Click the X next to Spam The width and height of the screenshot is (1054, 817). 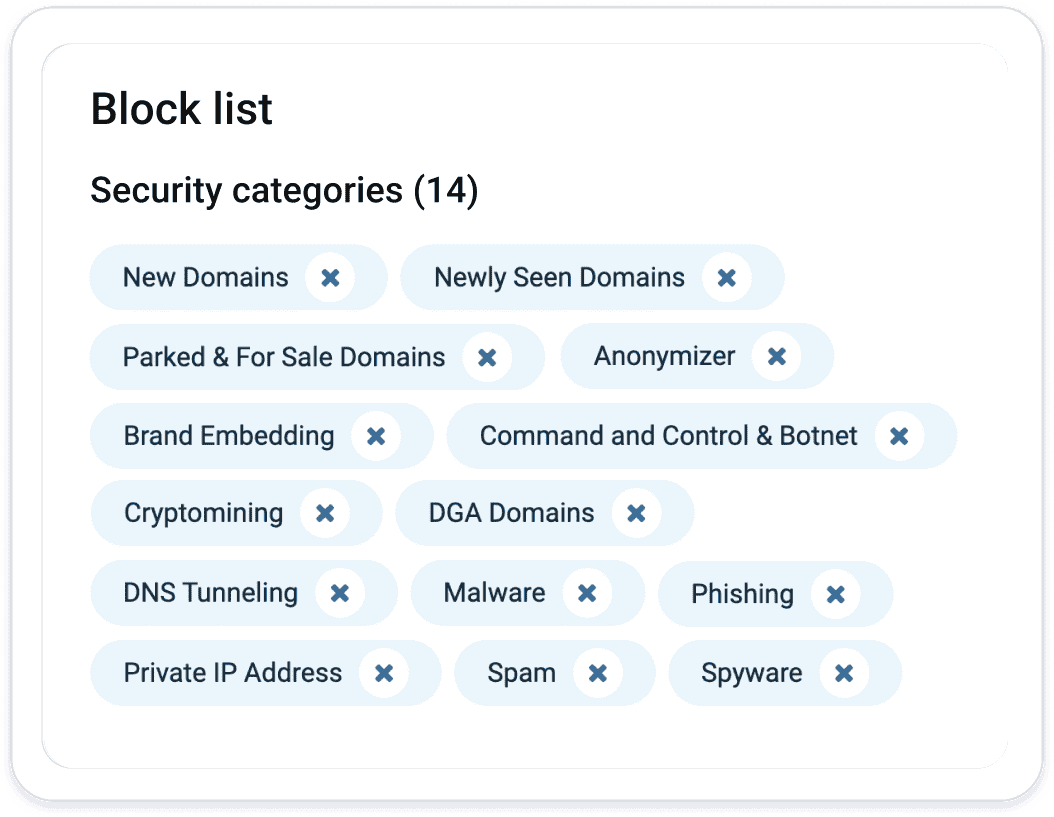(598, 672)
